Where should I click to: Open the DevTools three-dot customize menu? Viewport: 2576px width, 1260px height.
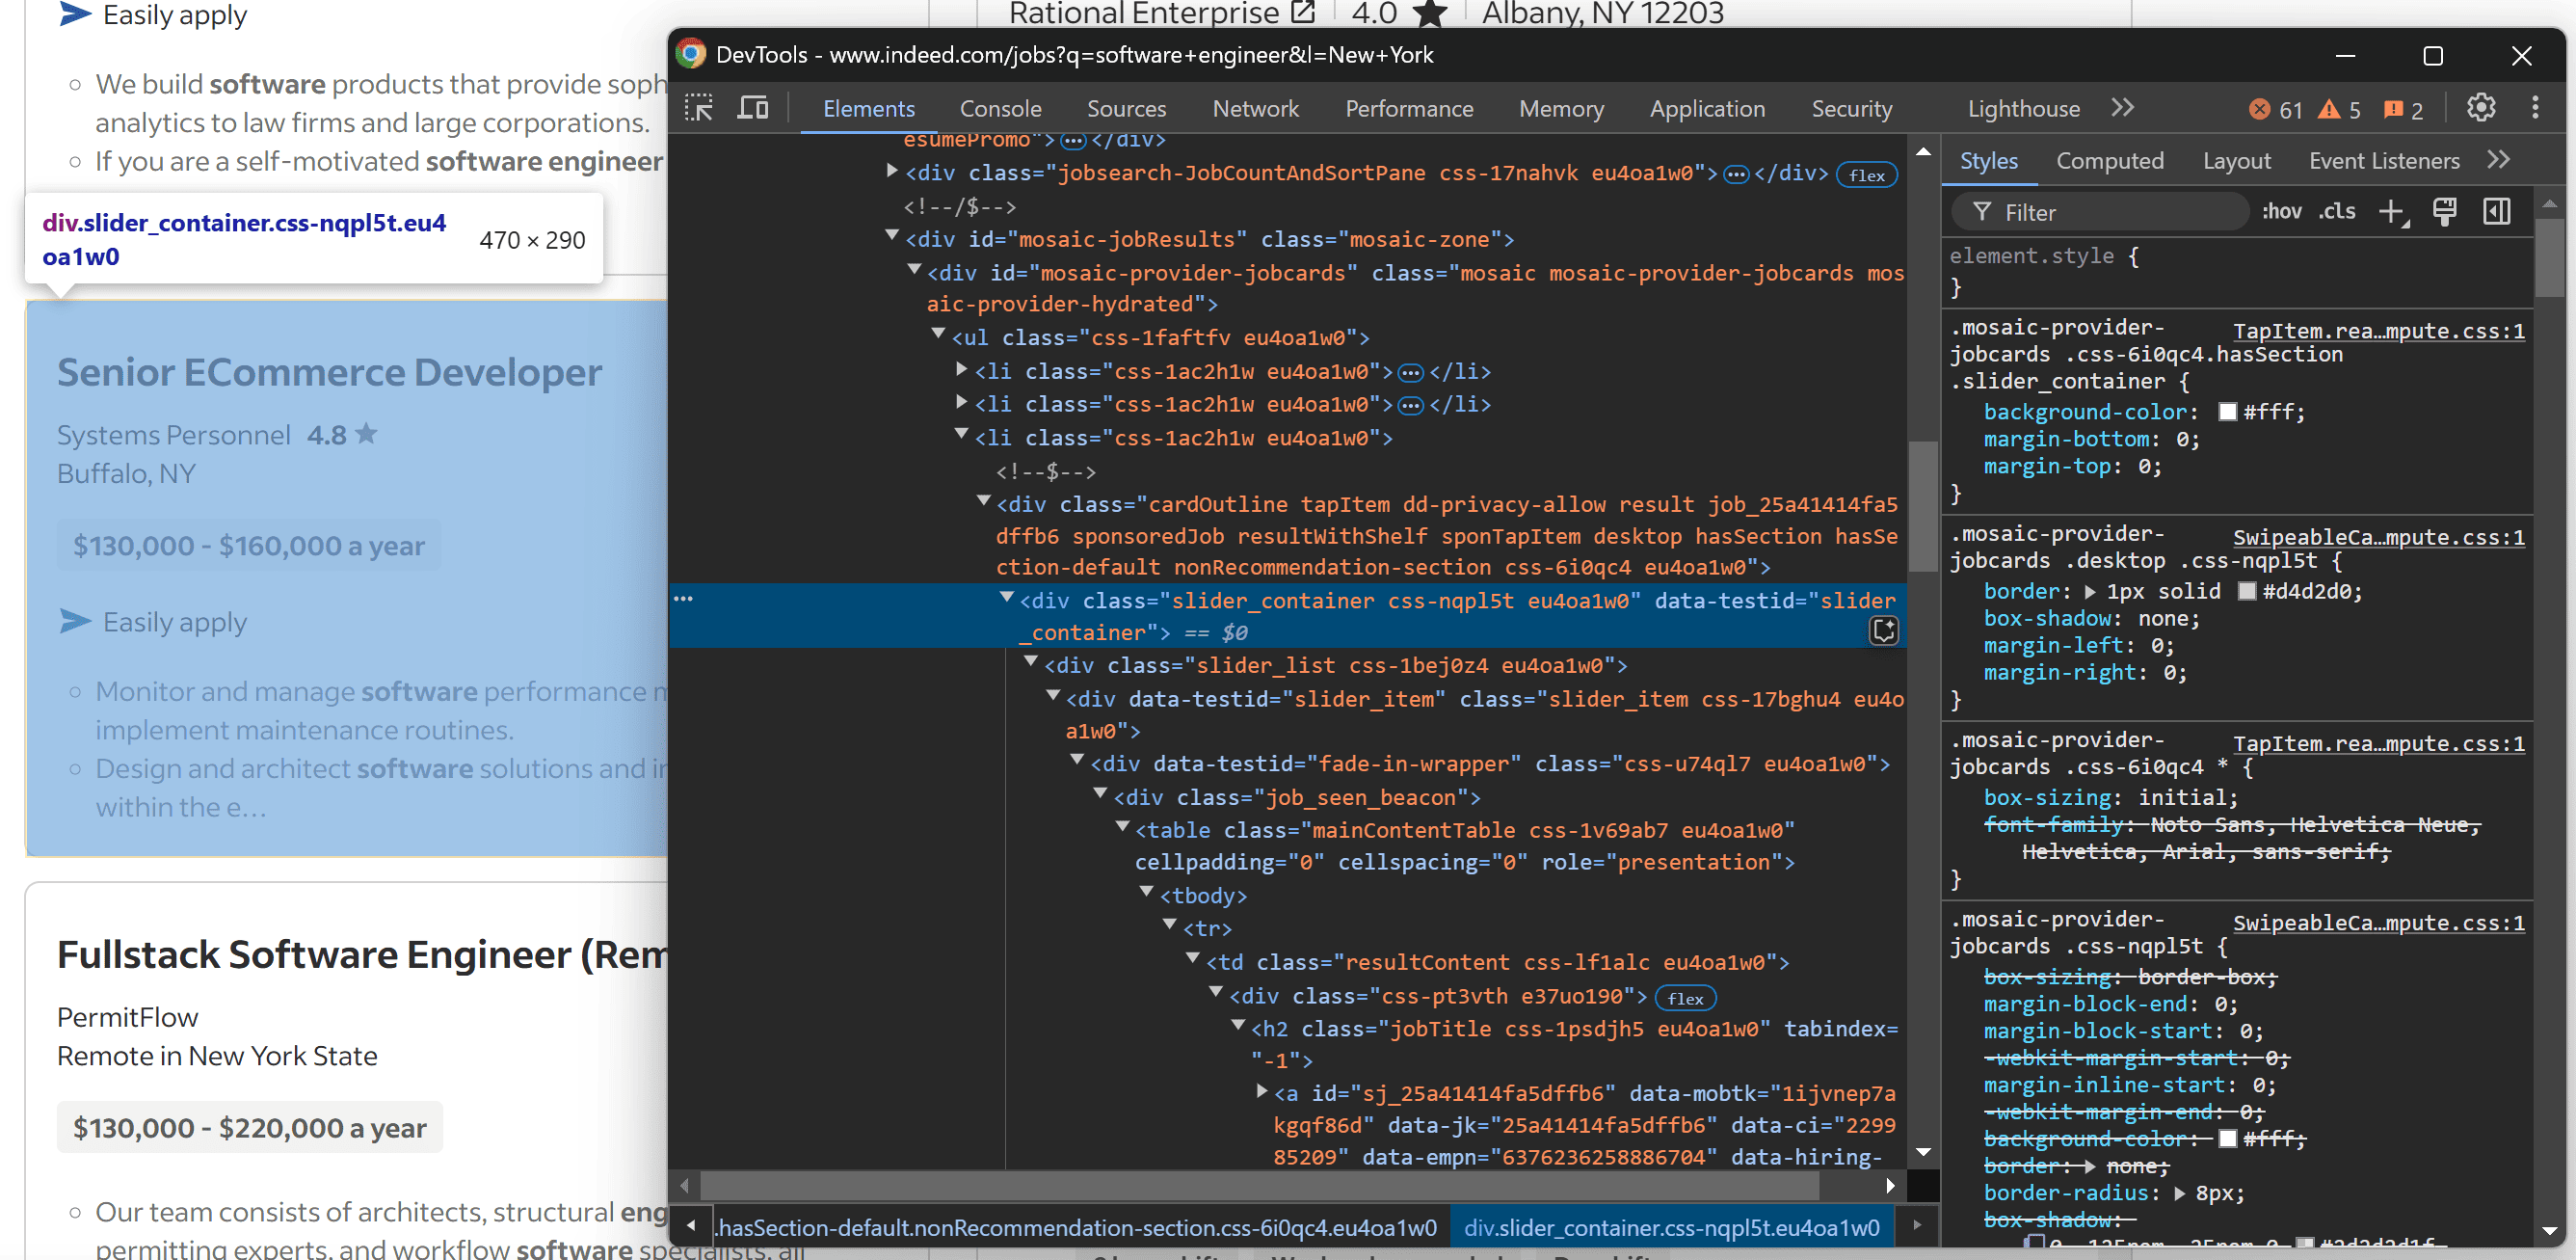pos(2534,108)
